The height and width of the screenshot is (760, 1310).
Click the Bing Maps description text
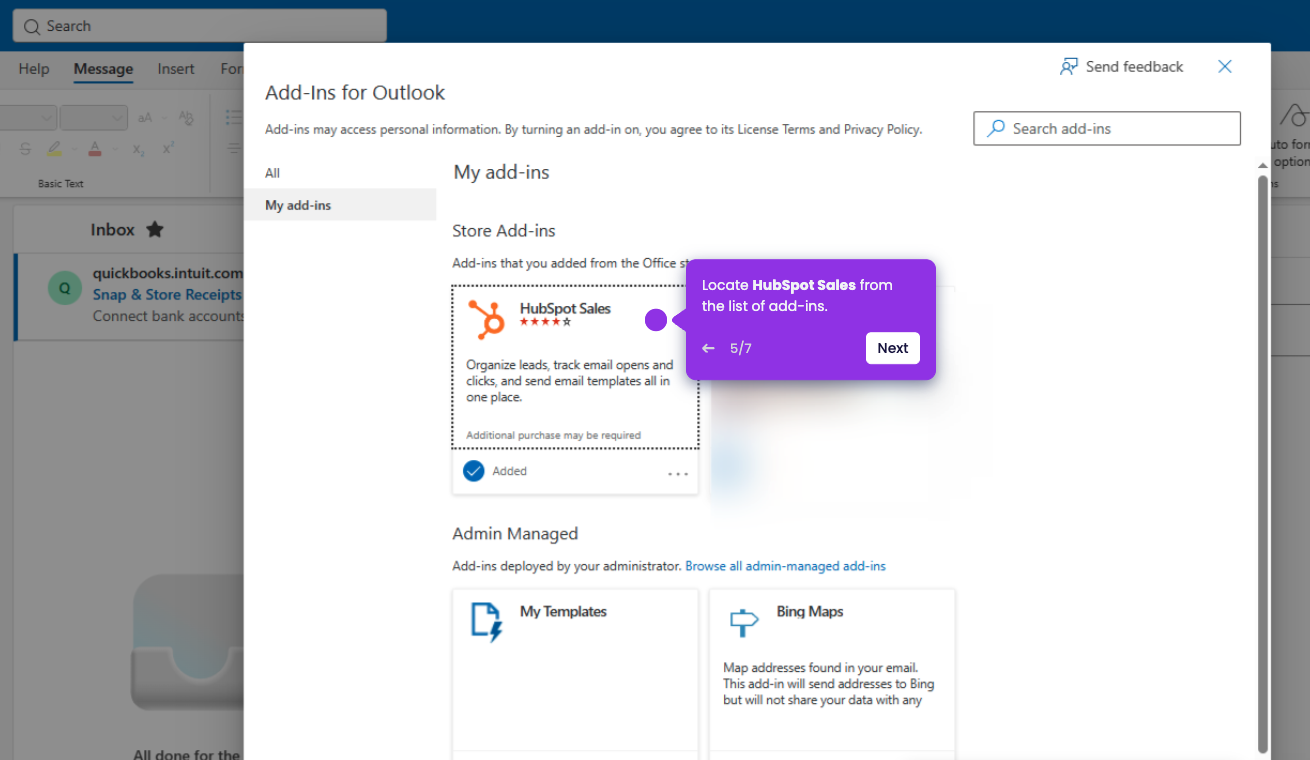point(829,684)
